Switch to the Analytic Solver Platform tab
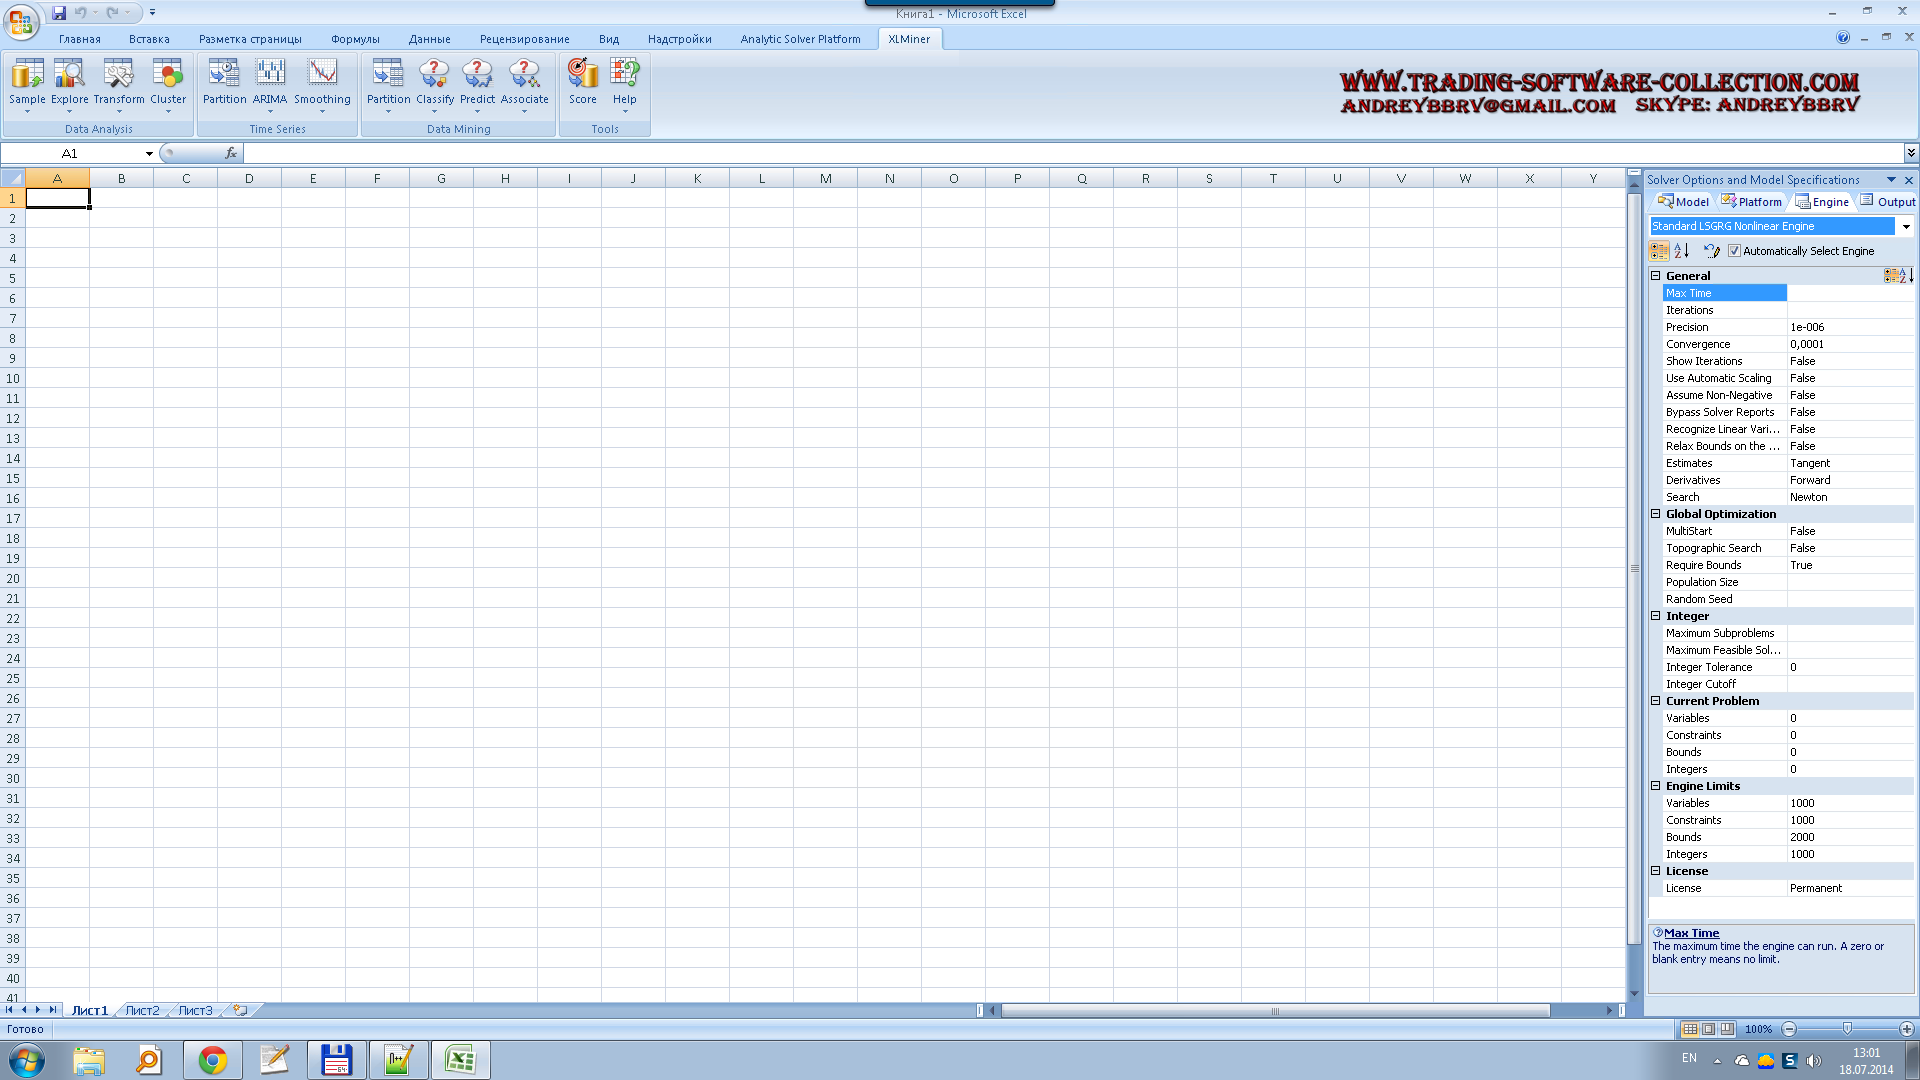Viewport: 1920px width, 1080px height. pos(800,39)
